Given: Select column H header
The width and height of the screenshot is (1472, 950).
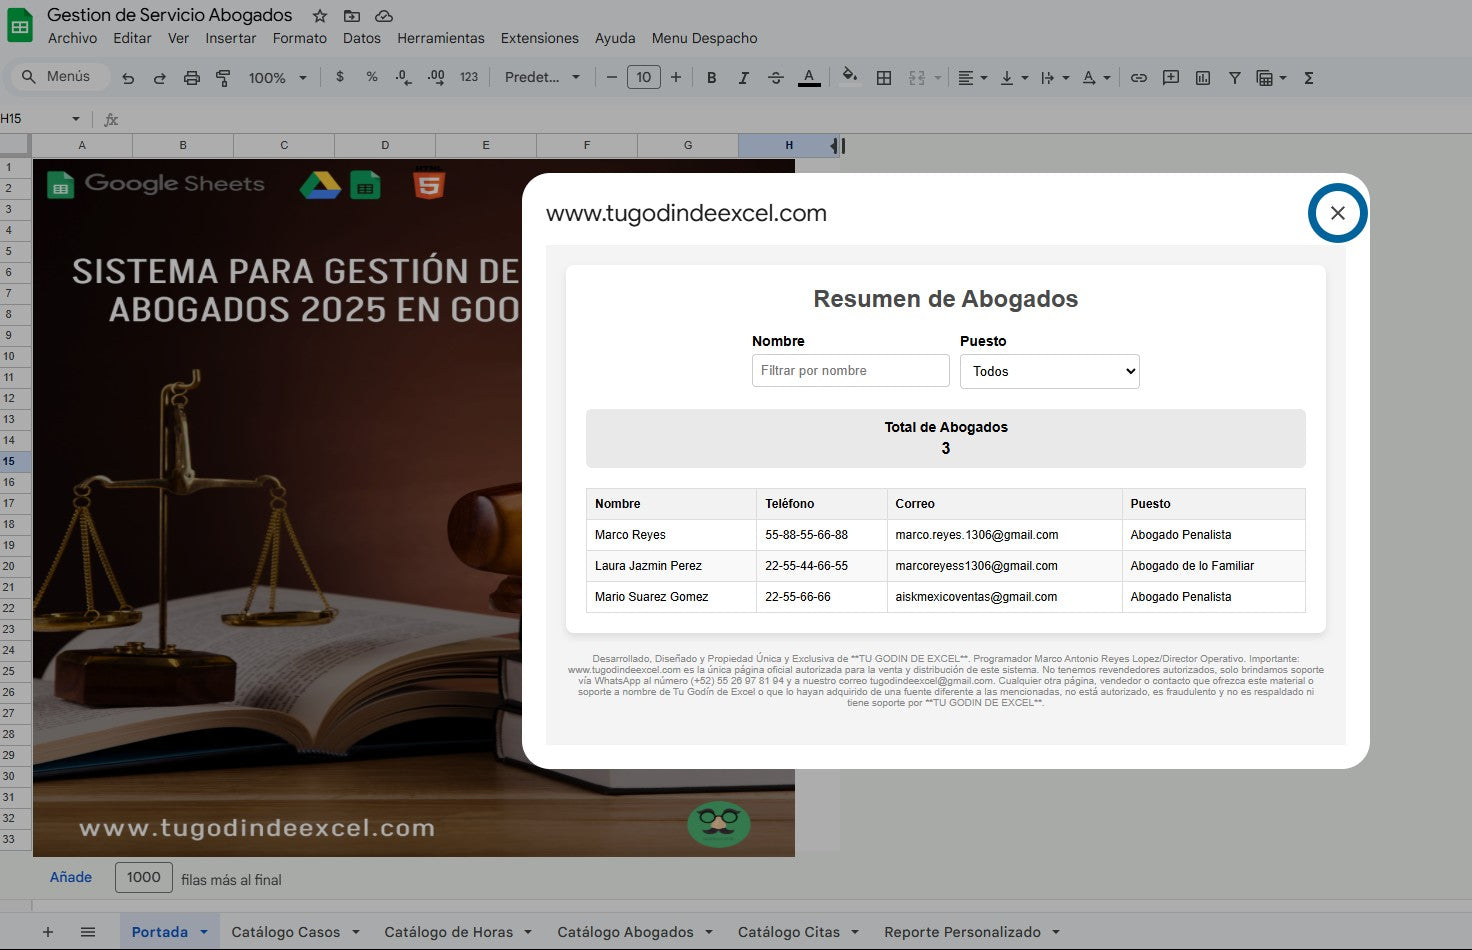Looking at the screenshot, I should [x=789, y=146].
